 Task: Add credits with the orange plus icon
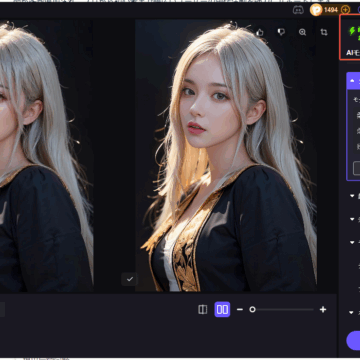pos(345,10)
